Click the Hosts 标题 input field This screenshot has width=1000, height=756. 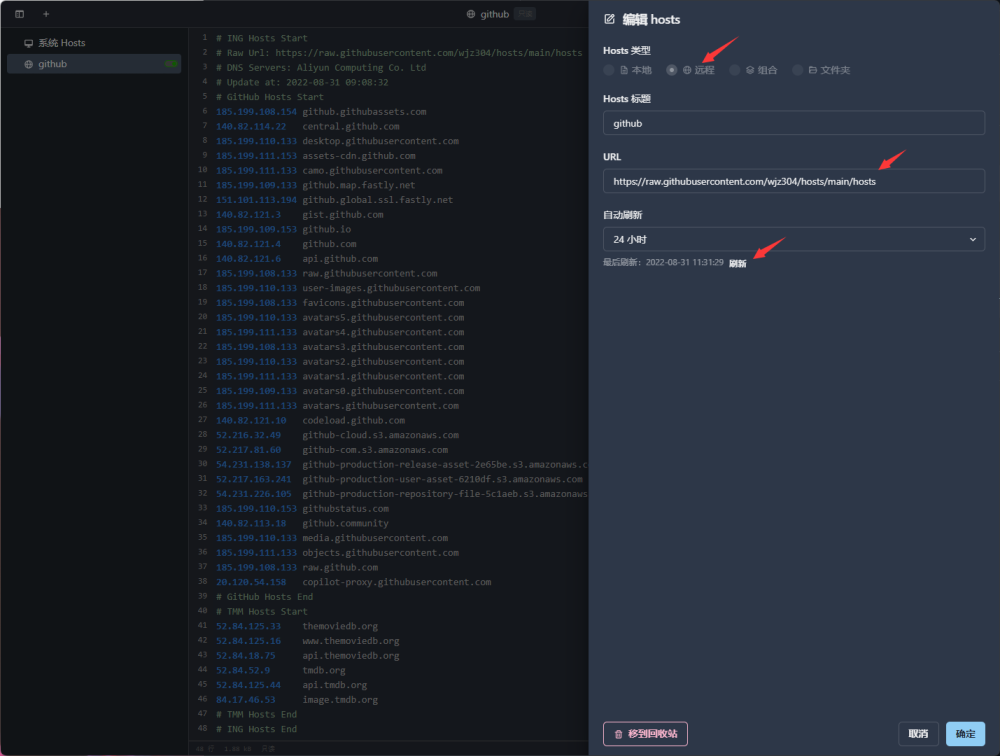tap(793, 123)
